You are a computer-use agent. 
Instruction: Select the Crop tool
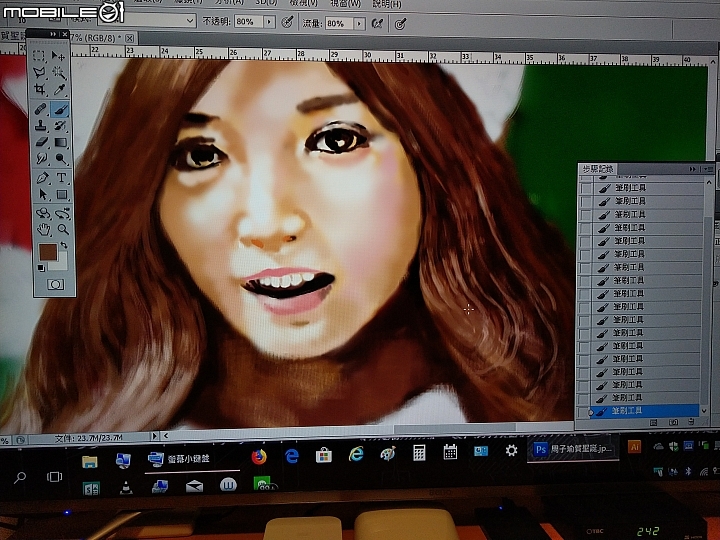[x=40, y=90]
